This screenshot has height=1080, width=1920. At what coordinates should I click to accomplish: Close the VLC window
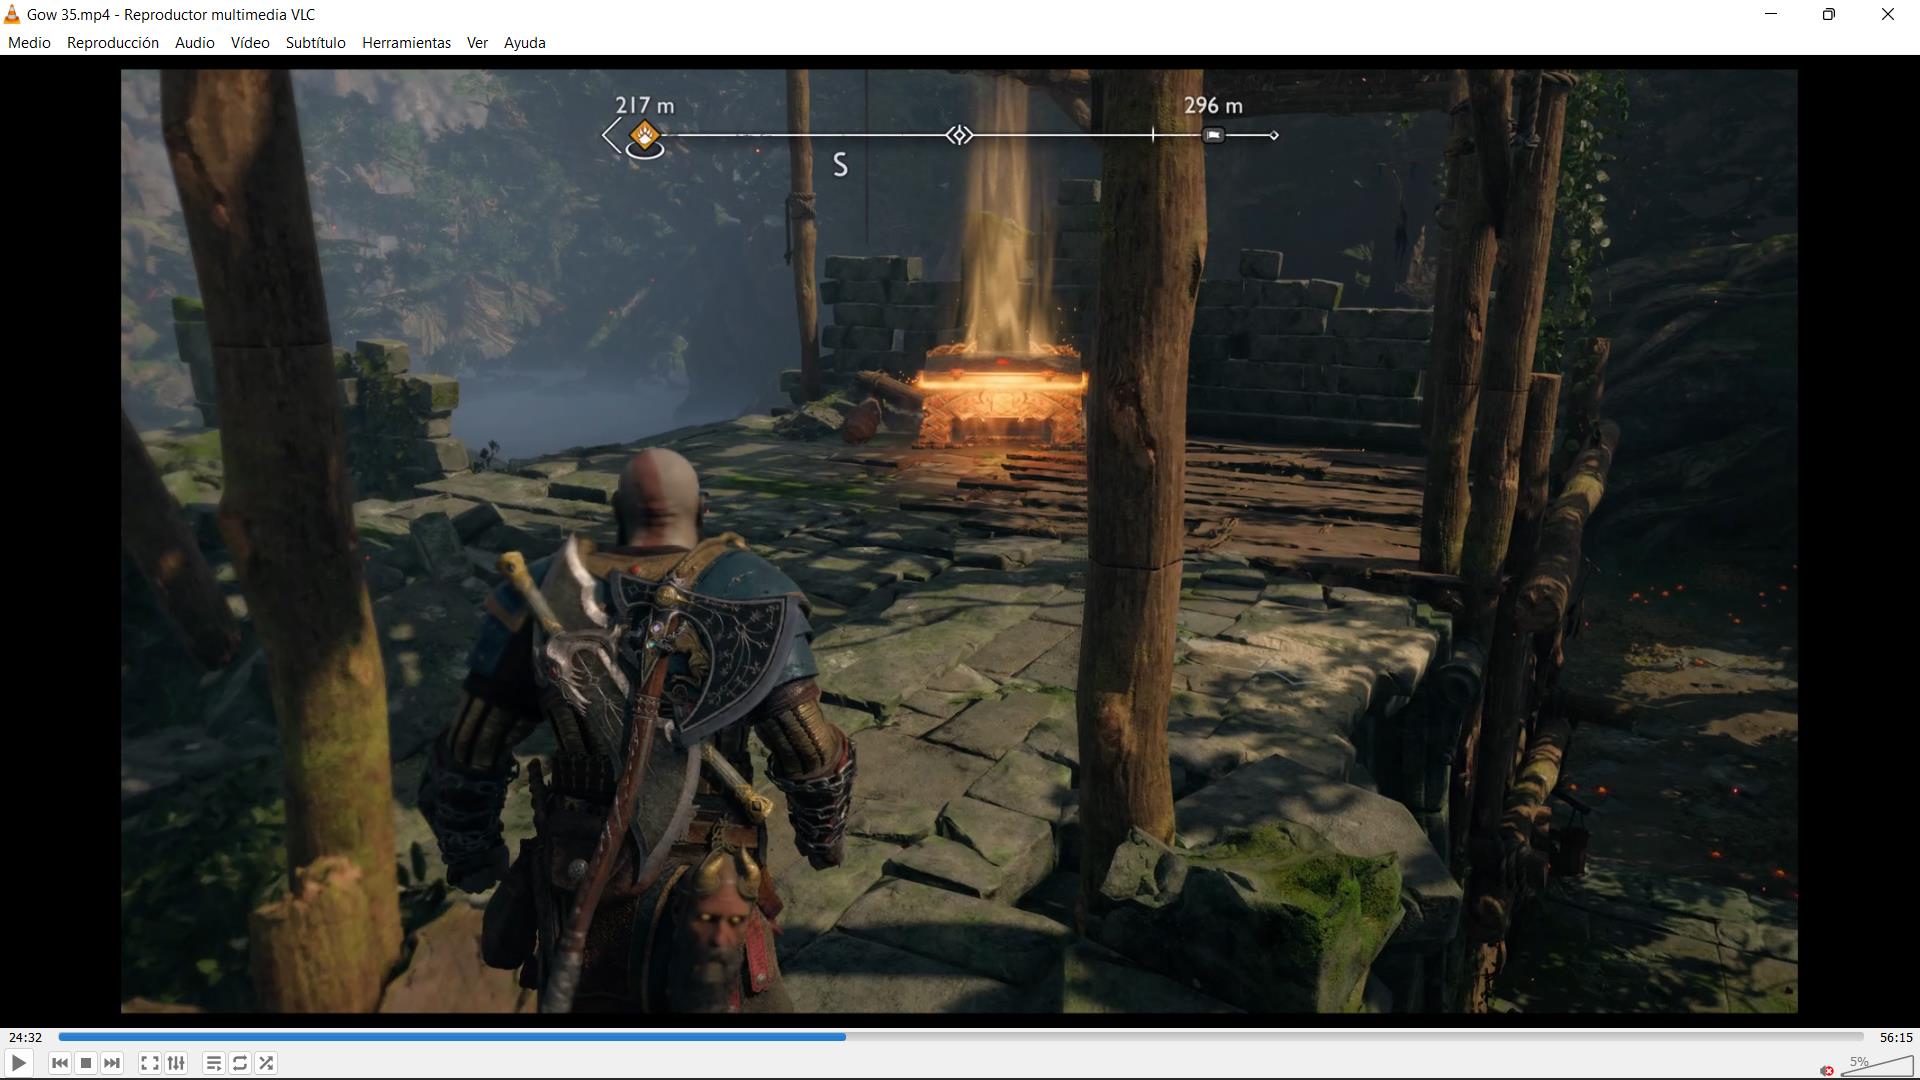pyautogui.click(x=1888, y=14)
